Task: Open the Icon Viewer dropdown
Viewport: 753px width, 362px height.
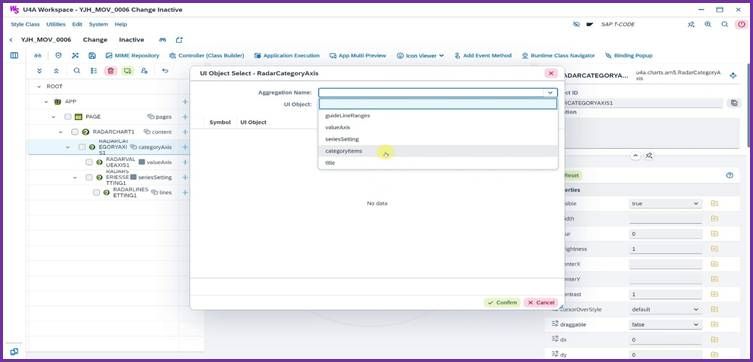Action: (x=420, y=56)
